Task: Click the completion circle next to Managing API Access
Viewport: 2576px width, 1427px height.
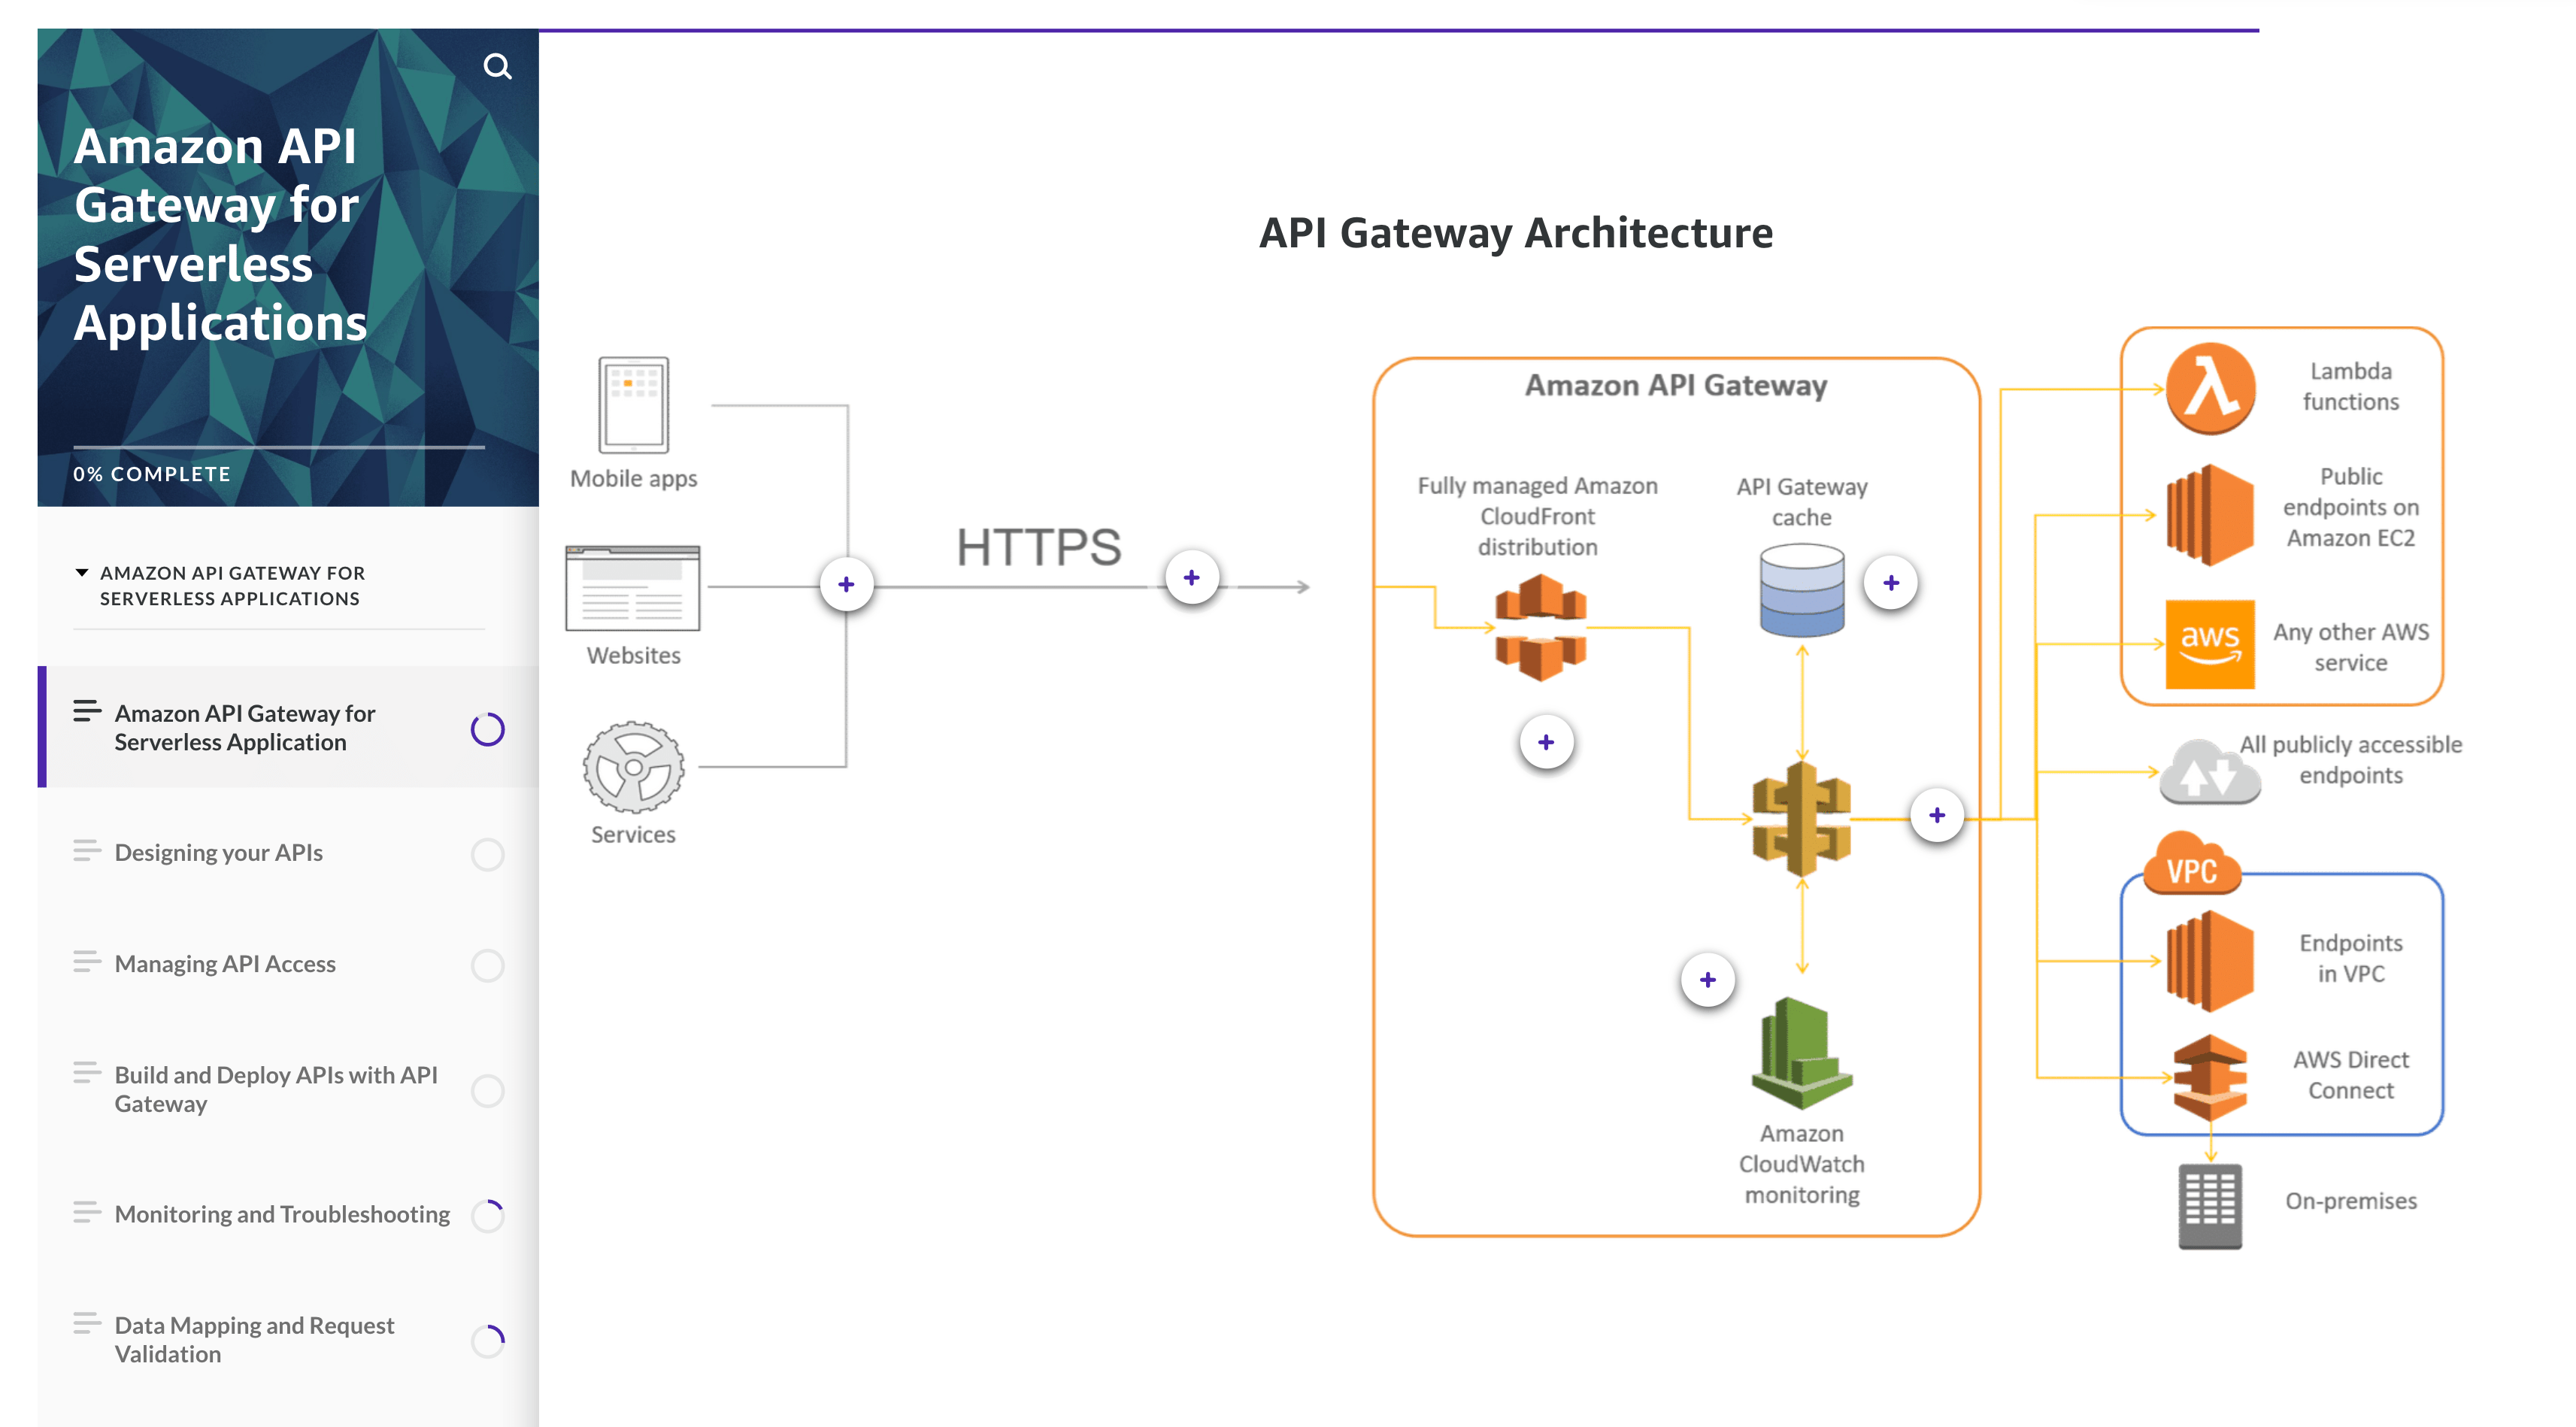Action: coord(487,965)
